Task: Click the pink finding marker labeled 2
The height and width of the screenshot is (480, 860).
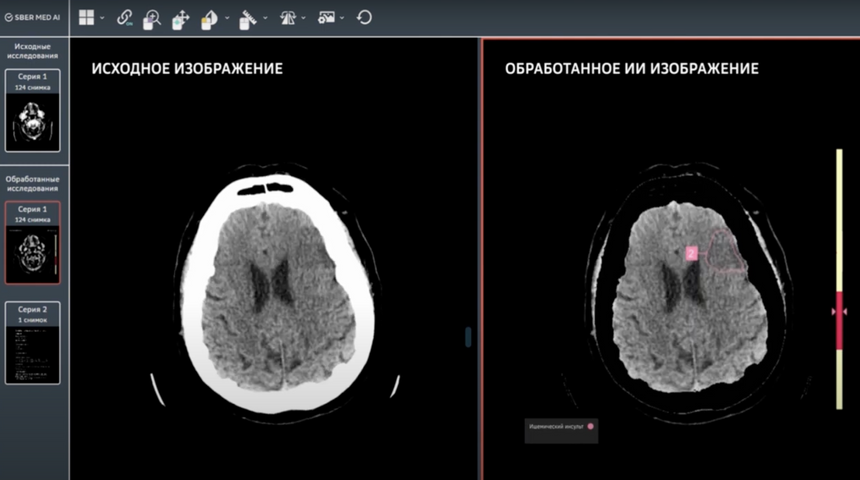Action: pyautogui.click(x=691, y=253)
